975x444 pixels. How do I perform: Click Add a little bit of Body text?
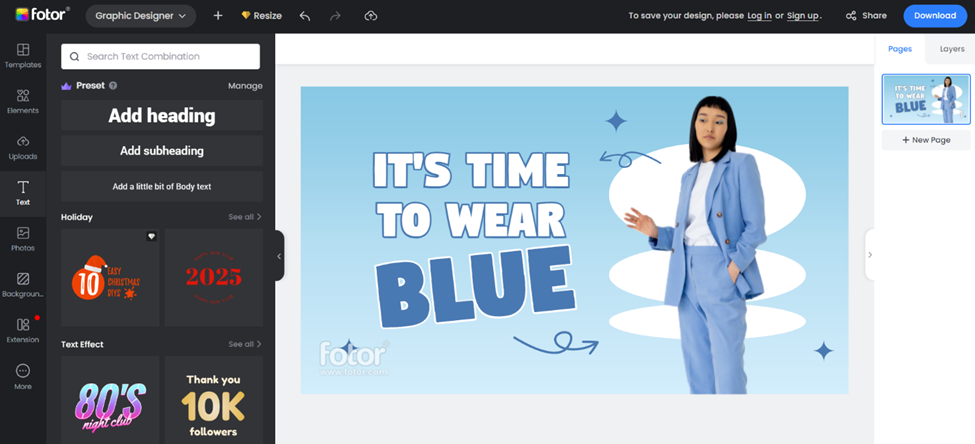tap(162, 187)
